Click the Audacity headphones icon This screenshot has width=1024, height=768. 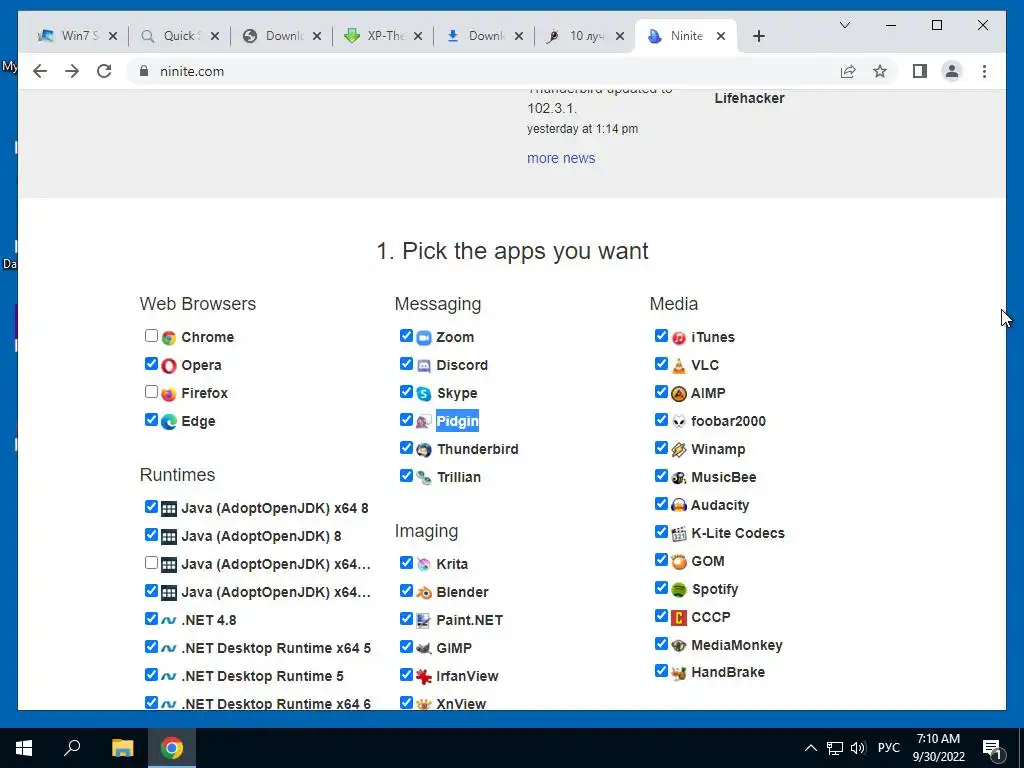pyautogui.click(x=679, y=505)
